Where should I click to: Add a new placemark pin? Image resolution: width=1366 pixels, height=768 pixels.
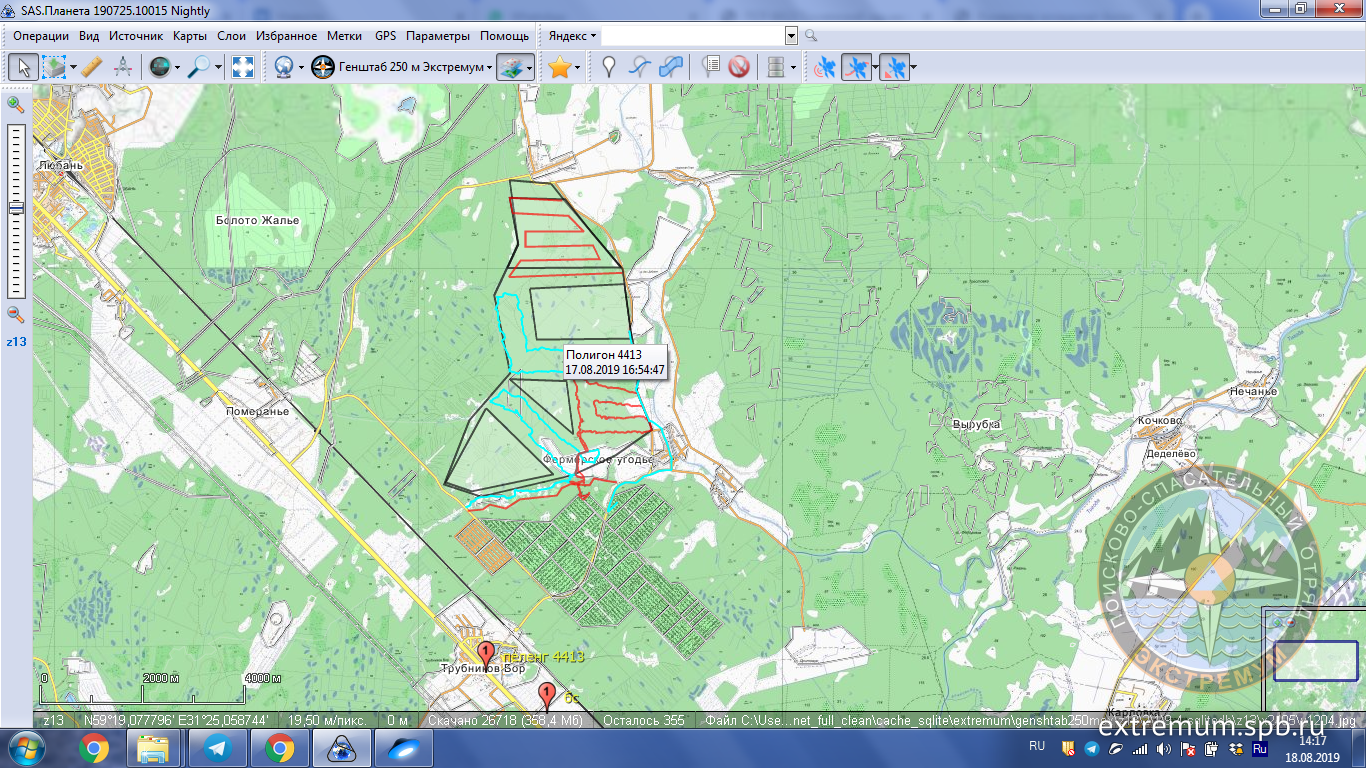[x=608, y=67]
